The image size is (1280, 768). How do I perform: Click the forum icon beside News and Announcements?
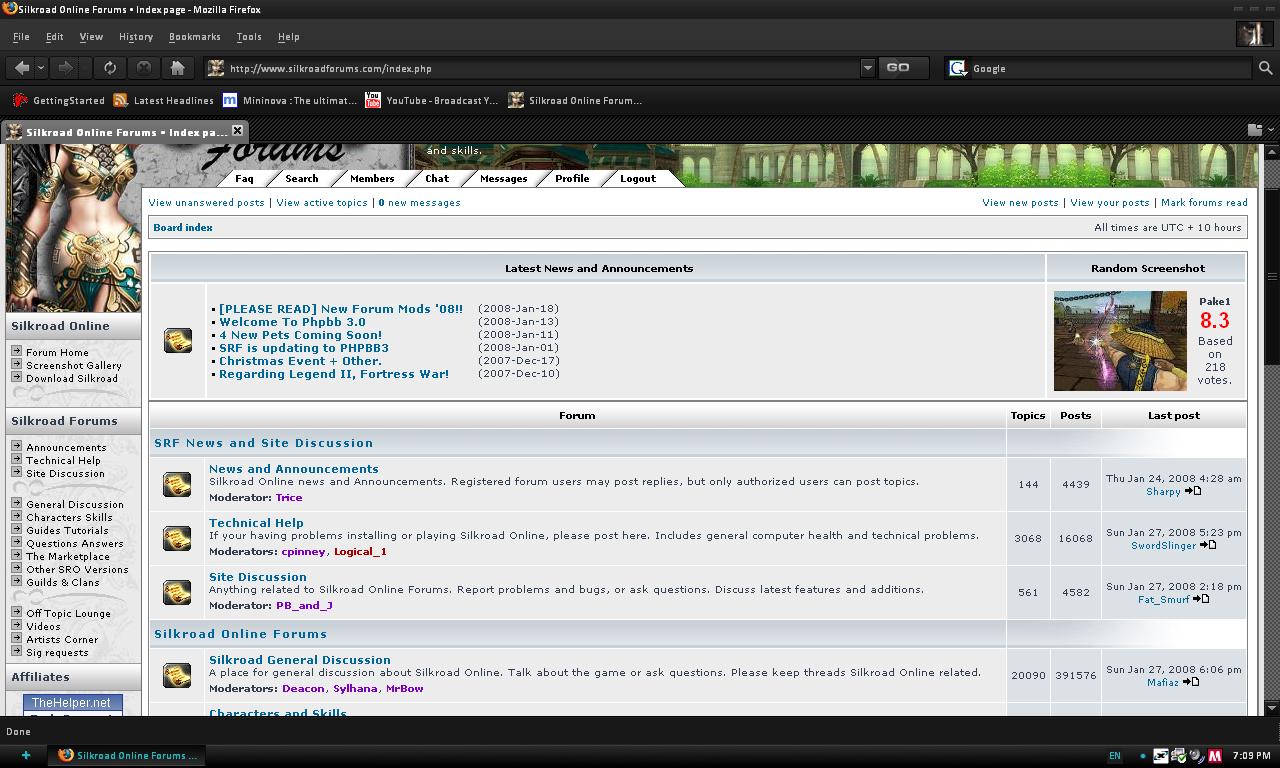[177, 484]
